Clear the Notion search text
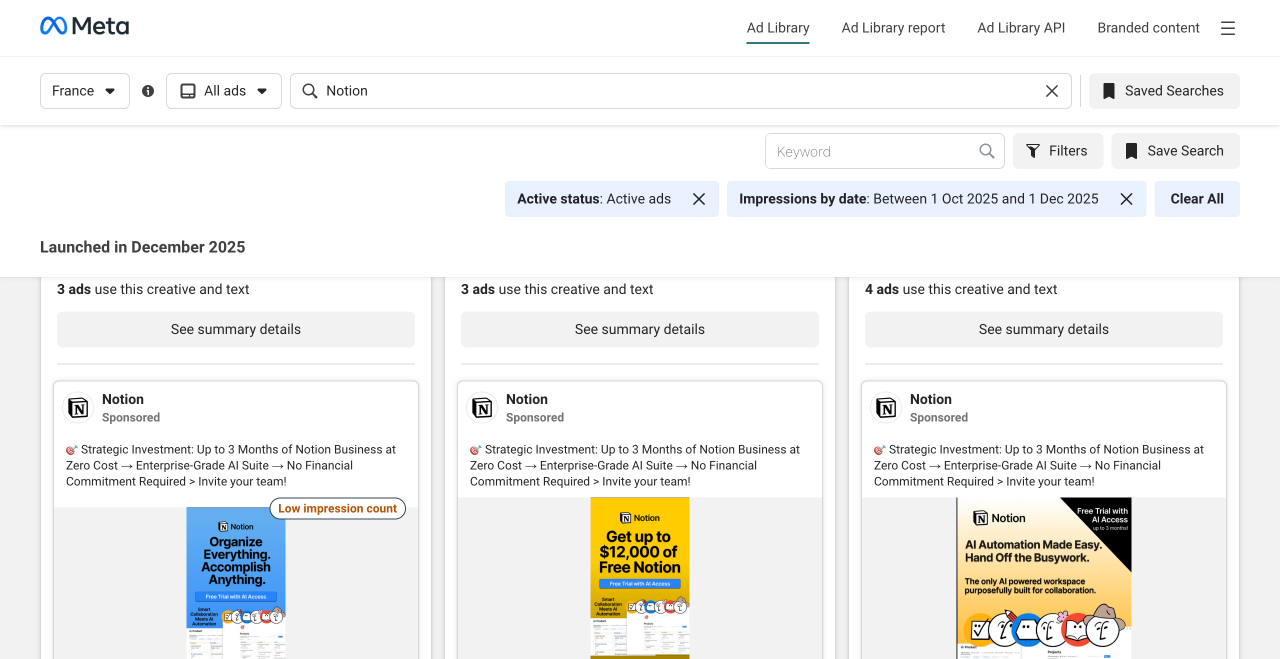The width and height of the screenshot is (1280, 659). 1052,91
